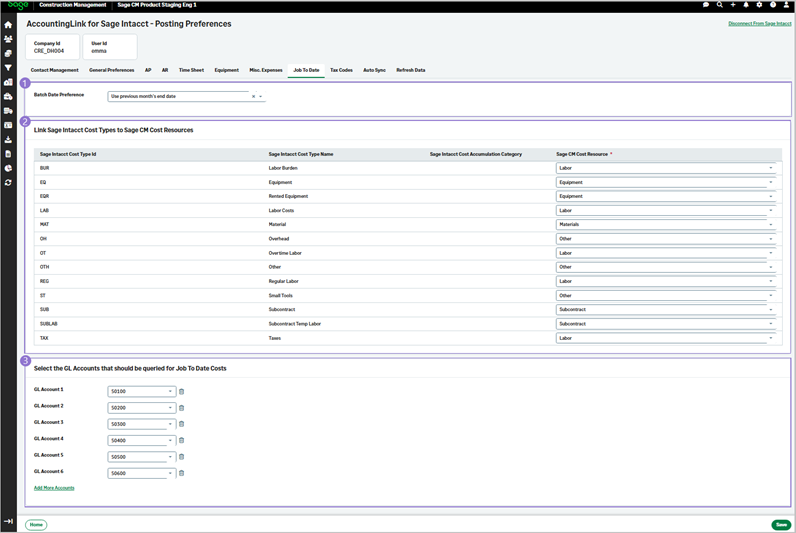
Task: Delete GL Account 4 with trash icon
Action: pyautogui.click(x=181, y=440)
